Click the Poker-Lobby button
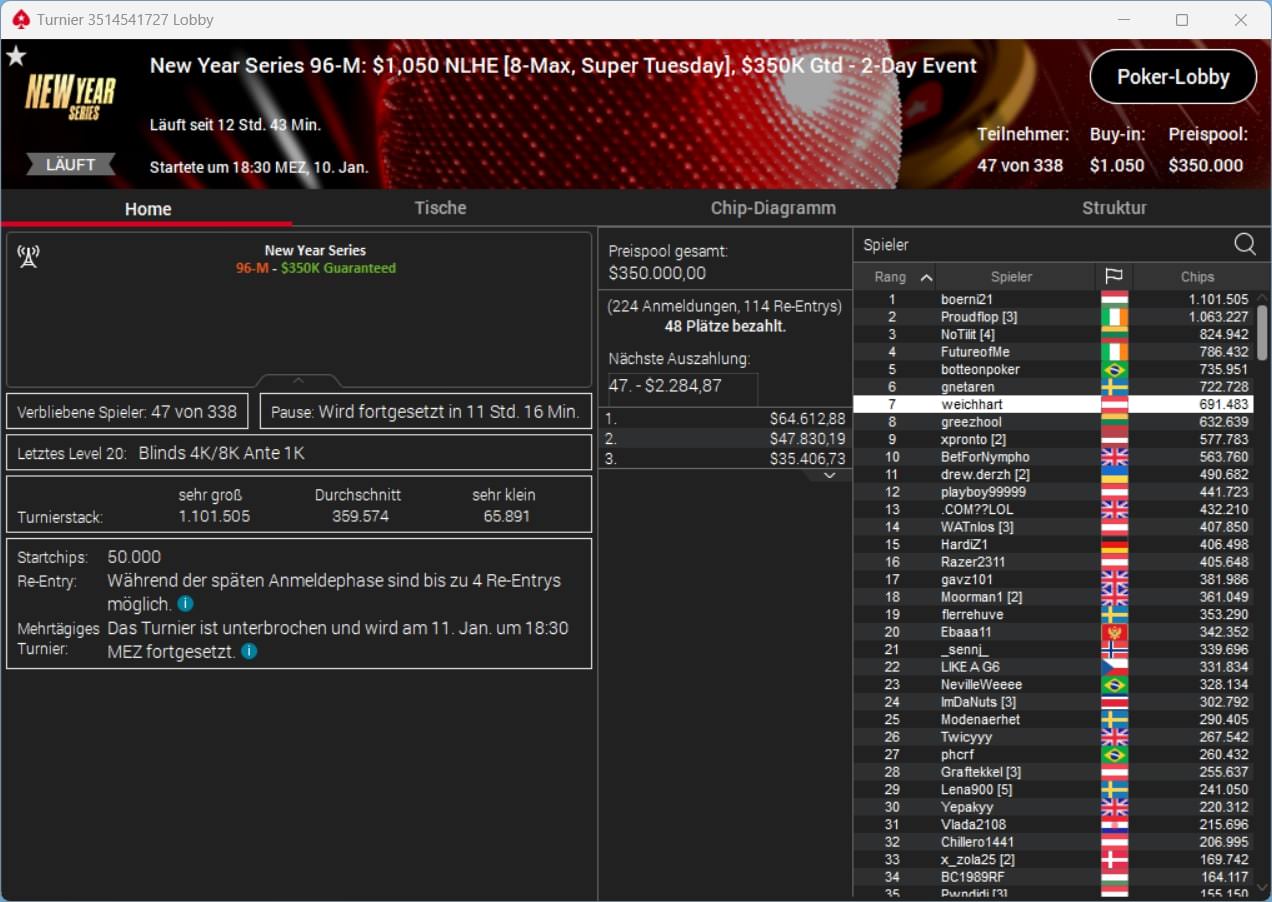 pyautogui.click(x=1173, y=77)
